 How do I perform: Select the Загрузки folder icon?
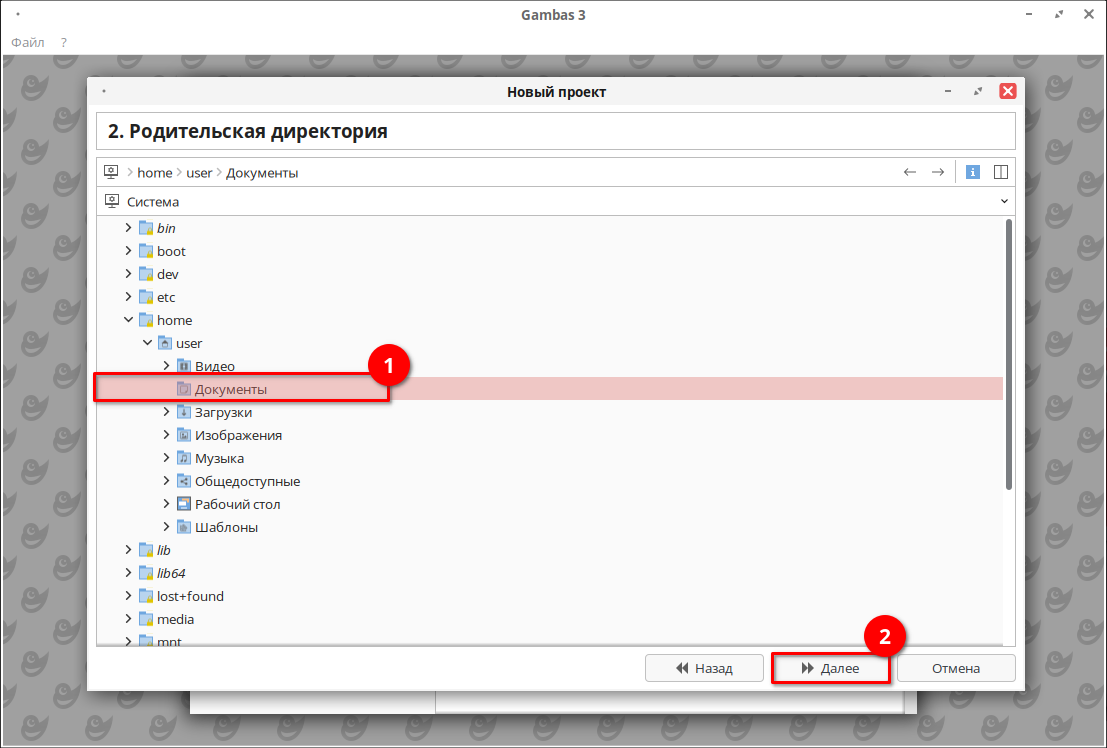click(x=184, y=412)
